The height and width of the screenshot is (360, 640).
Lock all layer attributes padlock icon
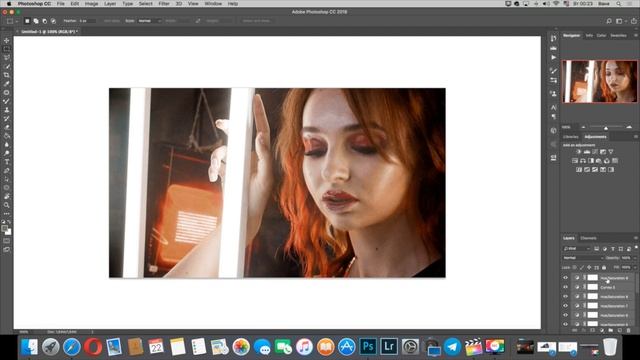(x=604, y=268)
